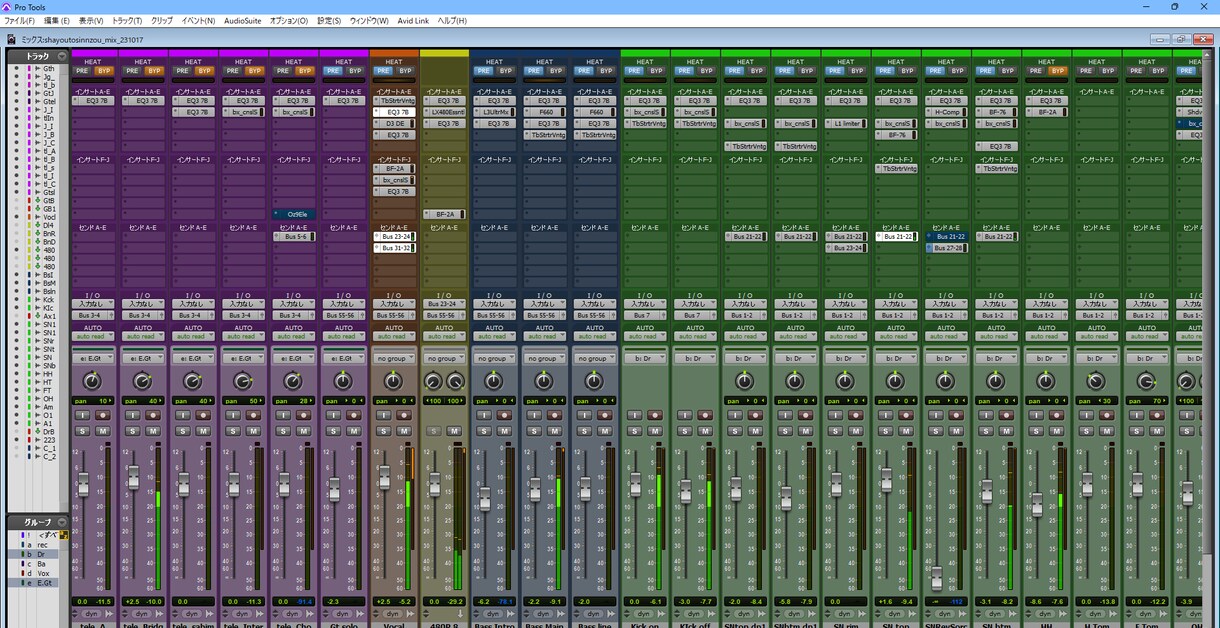Record-enable the tele_Cho track

coord(304,415)
